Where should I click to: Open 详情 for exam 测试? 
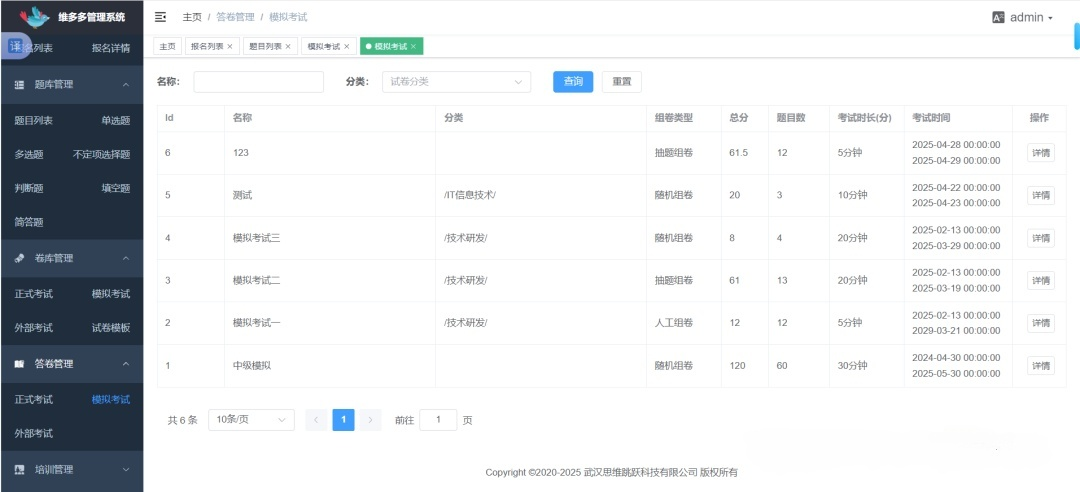(x=1041, y=196)
